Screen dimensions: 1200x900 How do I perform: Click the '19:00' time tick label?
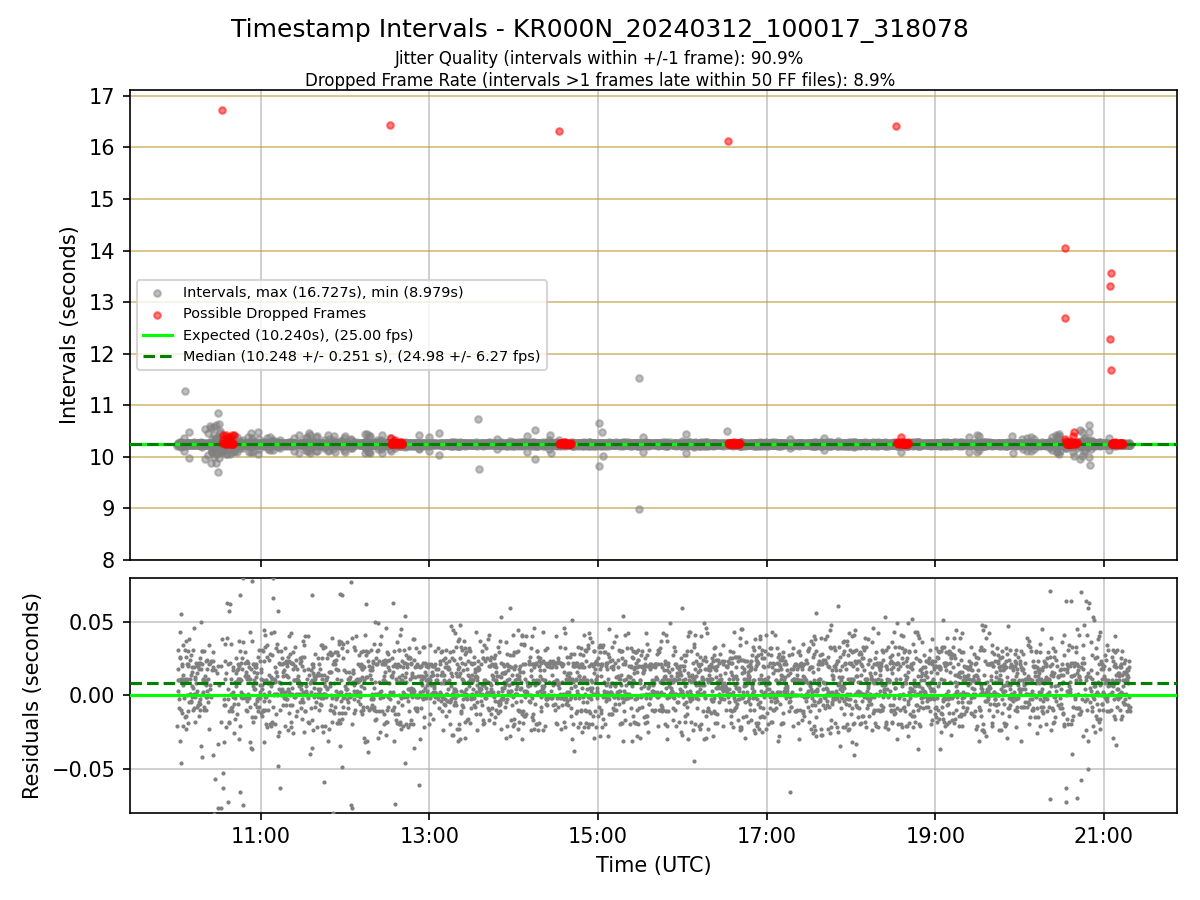pyautogui.click(x=935, y=833)
